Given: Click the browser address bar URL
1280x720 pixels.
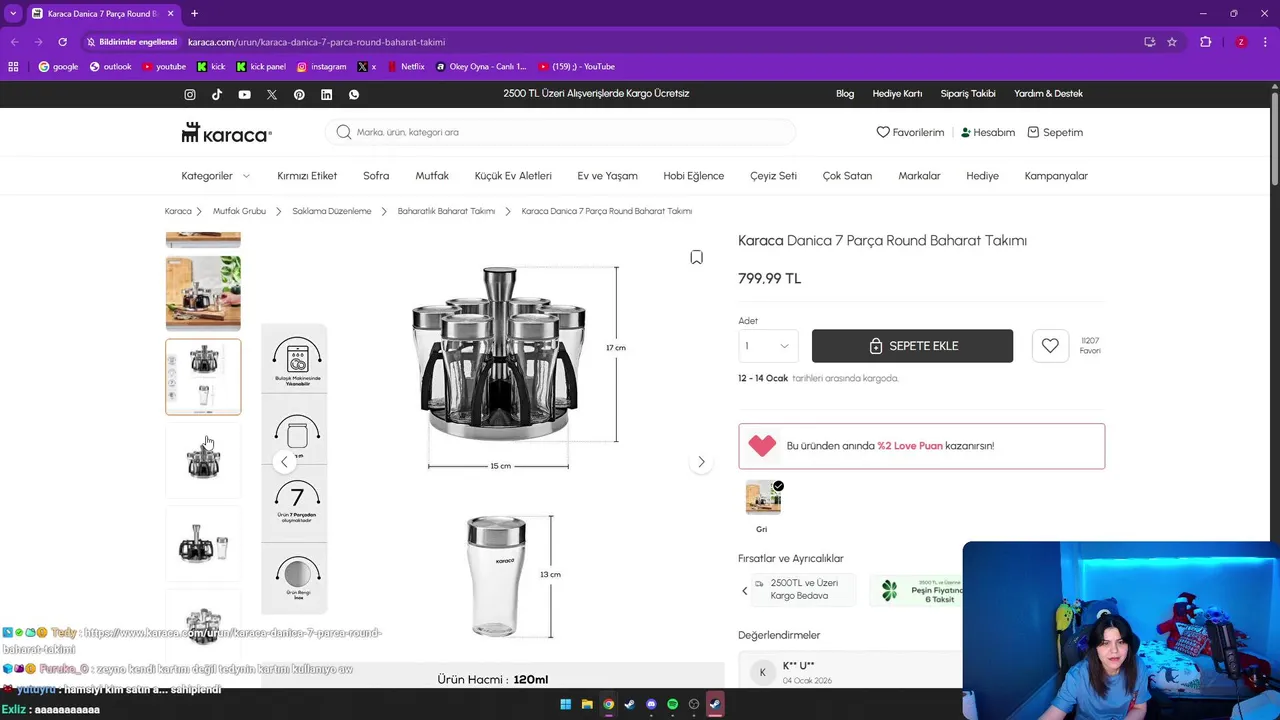Looking at the screenshot, I should [x=316, y=42].
